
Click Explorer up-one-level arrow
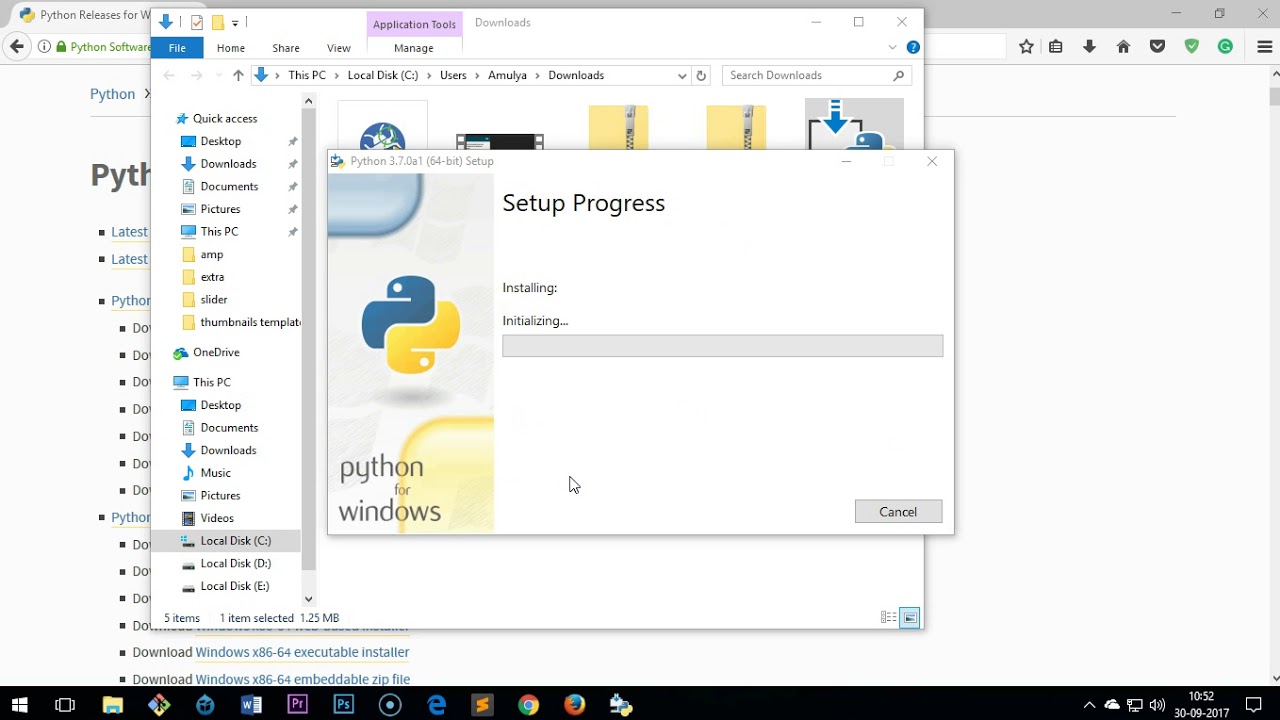pyautogui.click(x=238, y=75)
